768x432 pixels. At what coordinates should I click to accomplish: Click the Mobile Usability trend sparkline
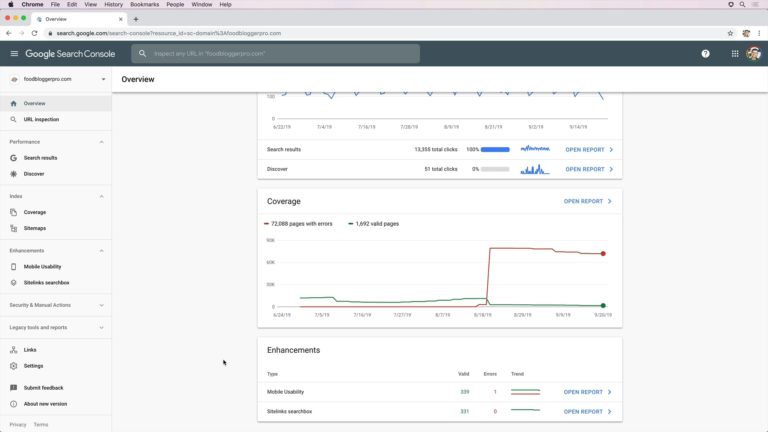click(x=525, y=392)
